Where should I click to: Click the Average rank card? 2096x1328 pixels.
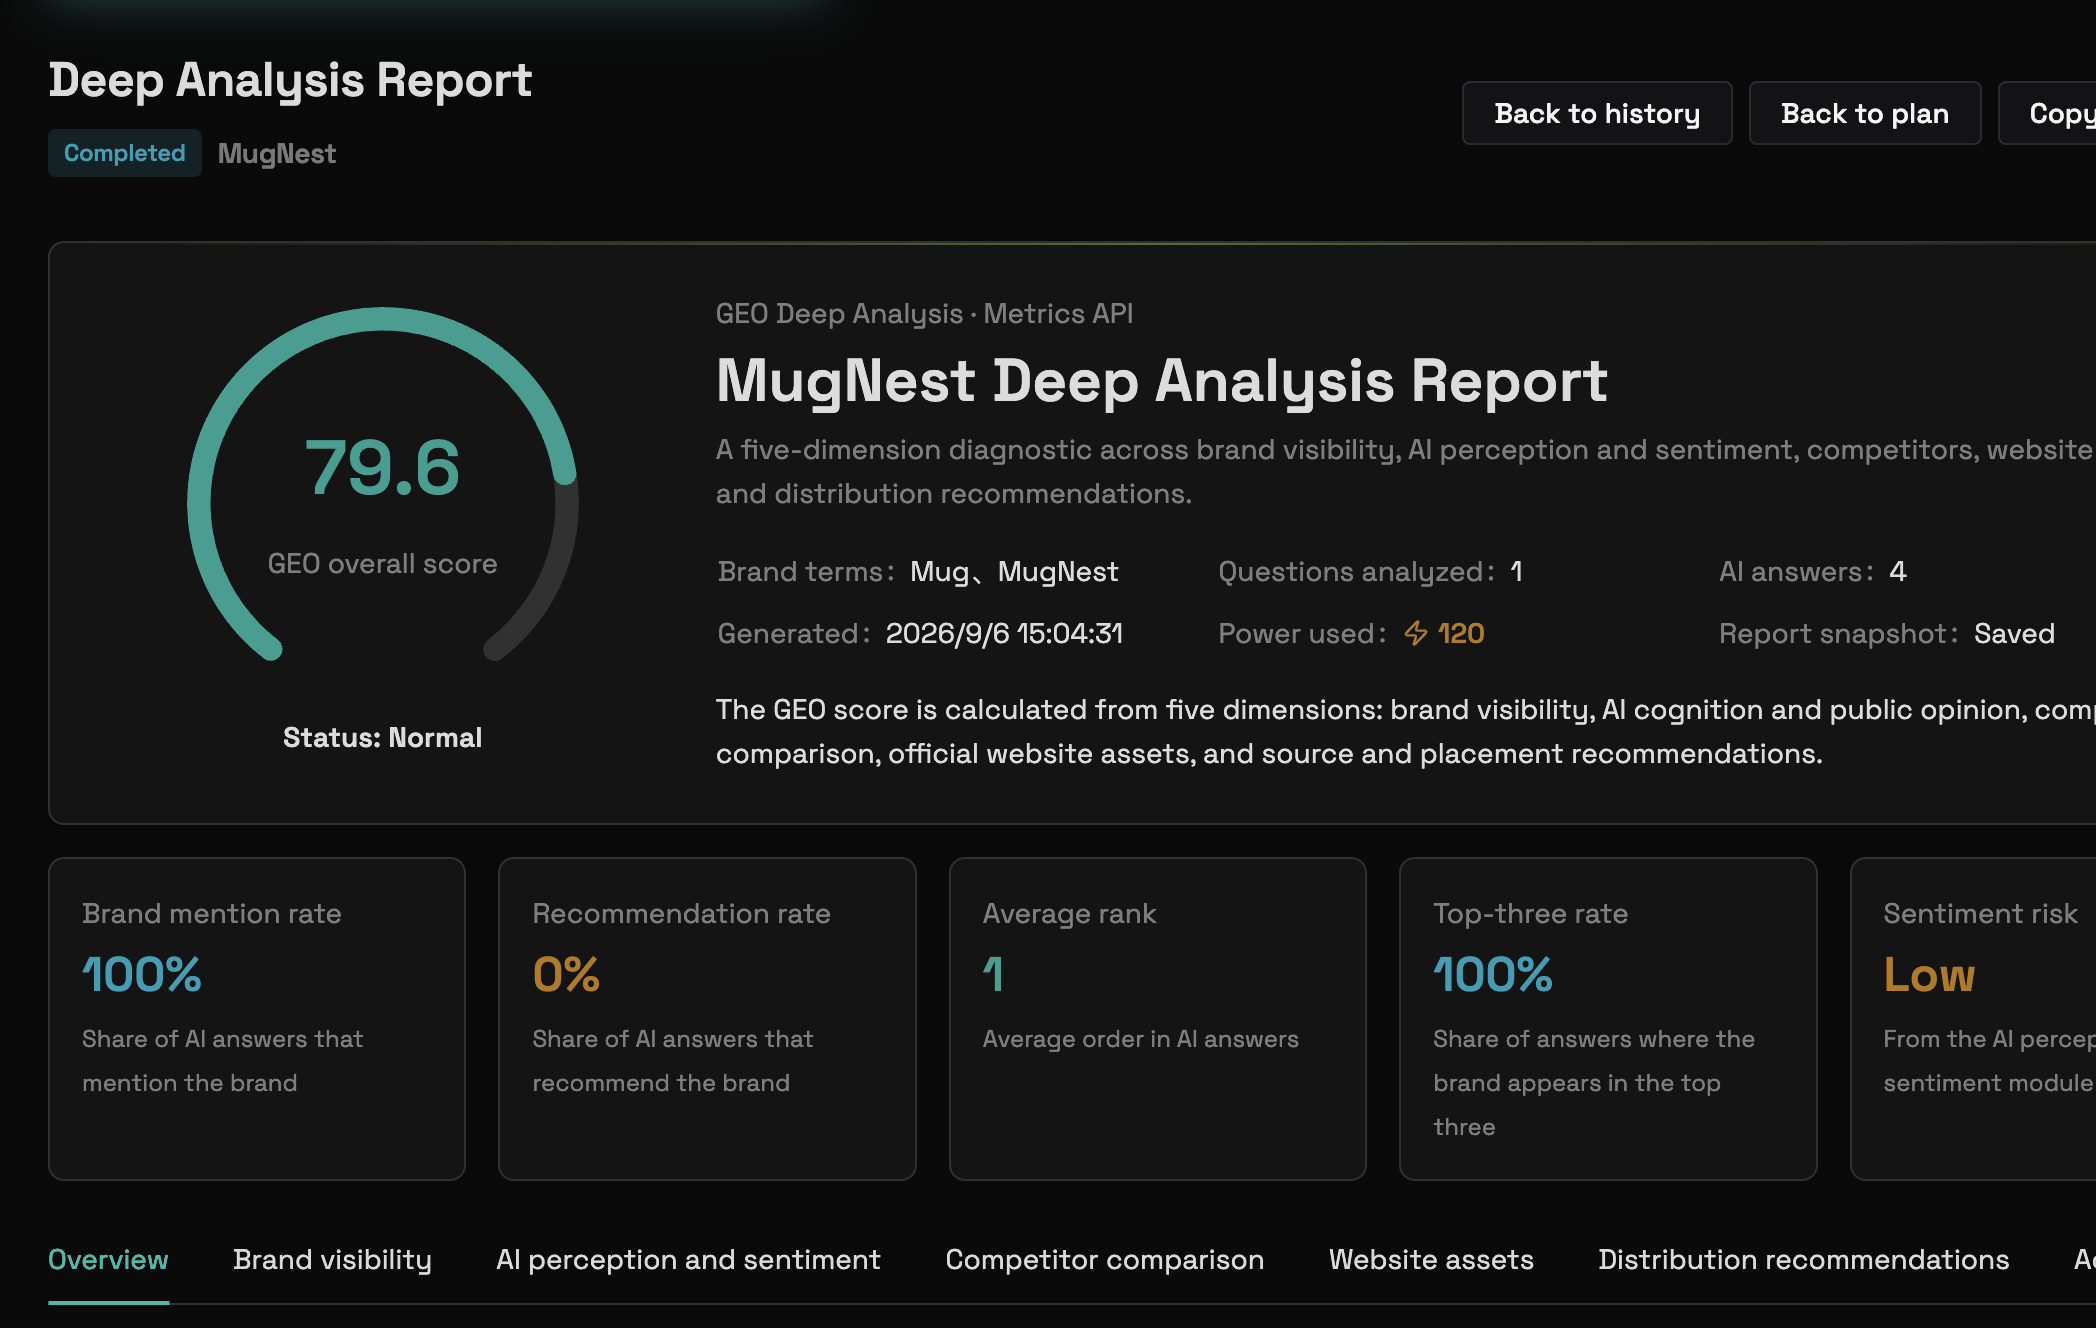point(1158,1018)
